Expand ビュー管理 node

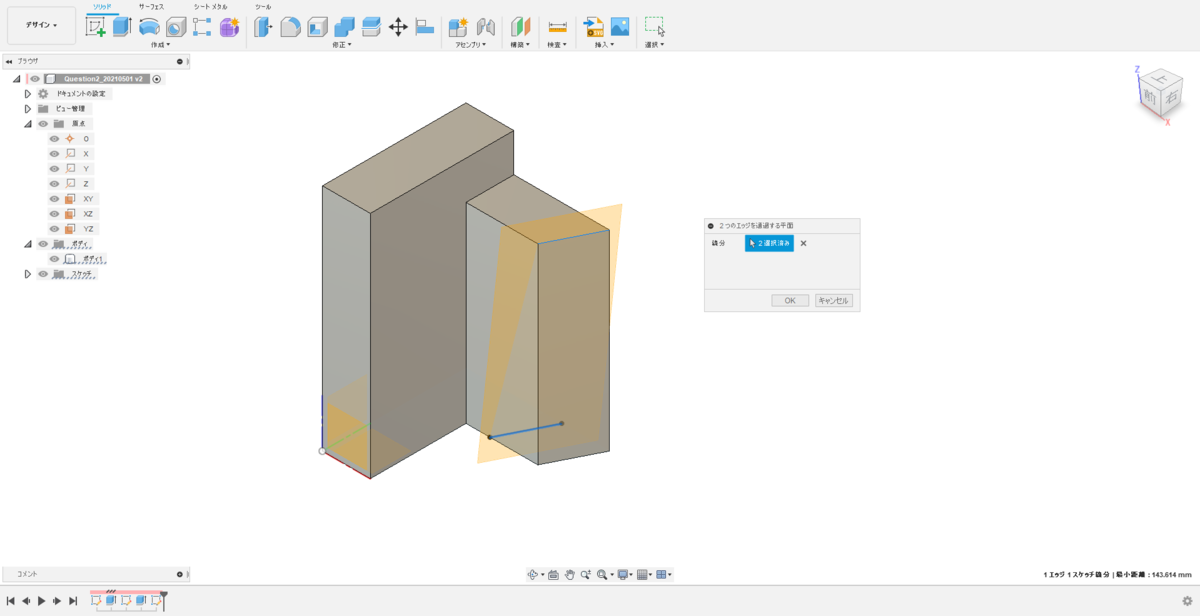[x=28, y=109]
